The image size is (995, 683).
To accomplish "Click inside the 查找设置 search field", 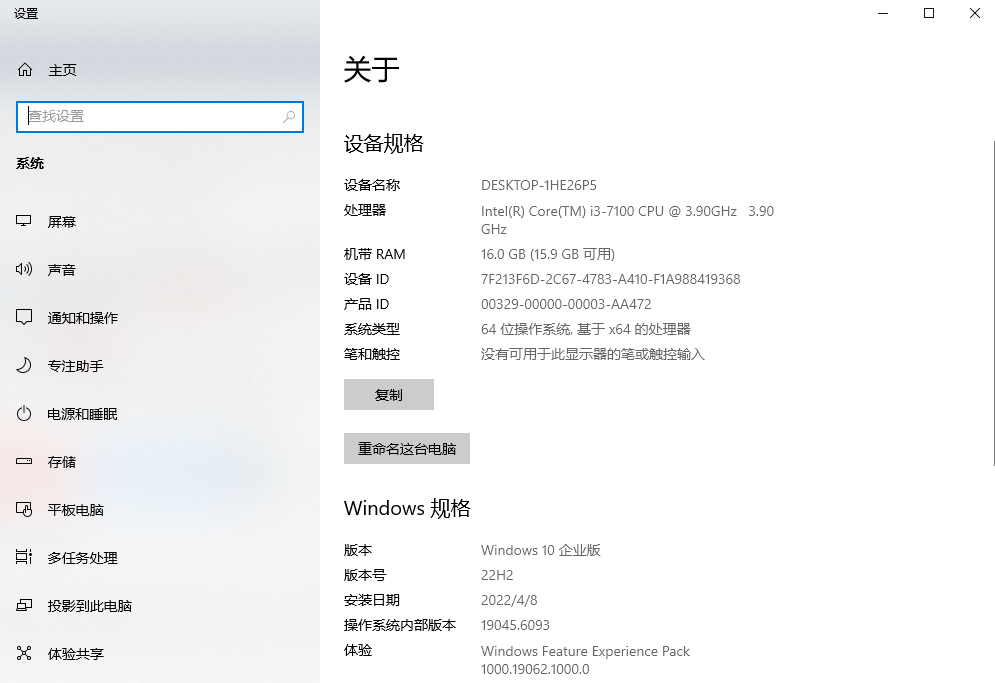I will pos(150,117).
